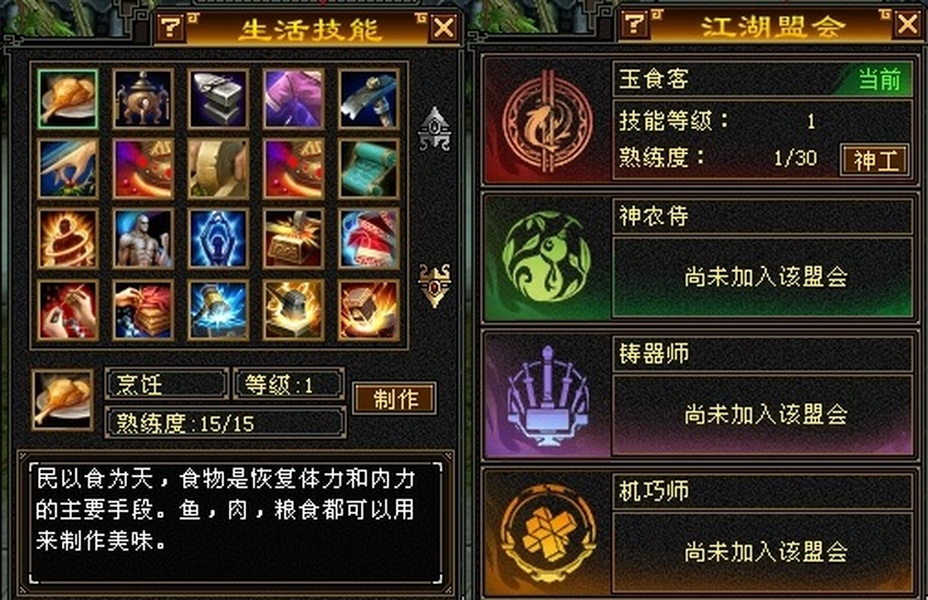
Task: Click the 制作 craft button
Action: pyautogui.click(x=395, y=398)
